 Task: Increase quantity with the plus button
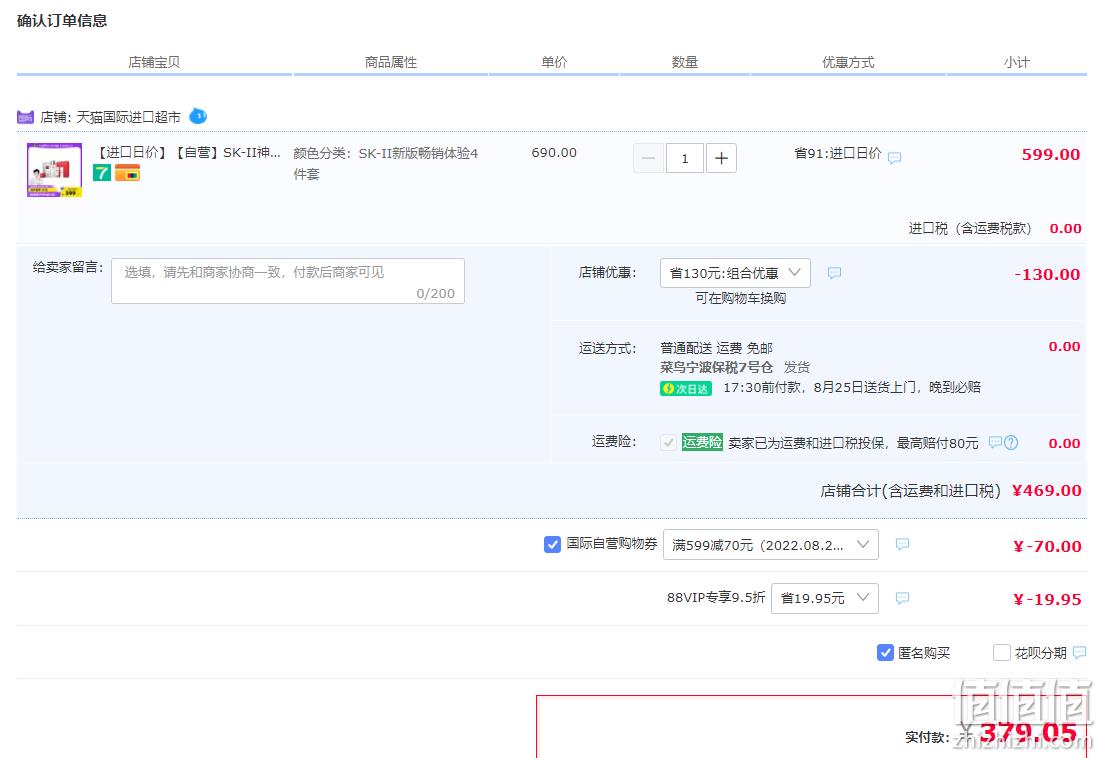pyautogui.click(x=721, y=158)
